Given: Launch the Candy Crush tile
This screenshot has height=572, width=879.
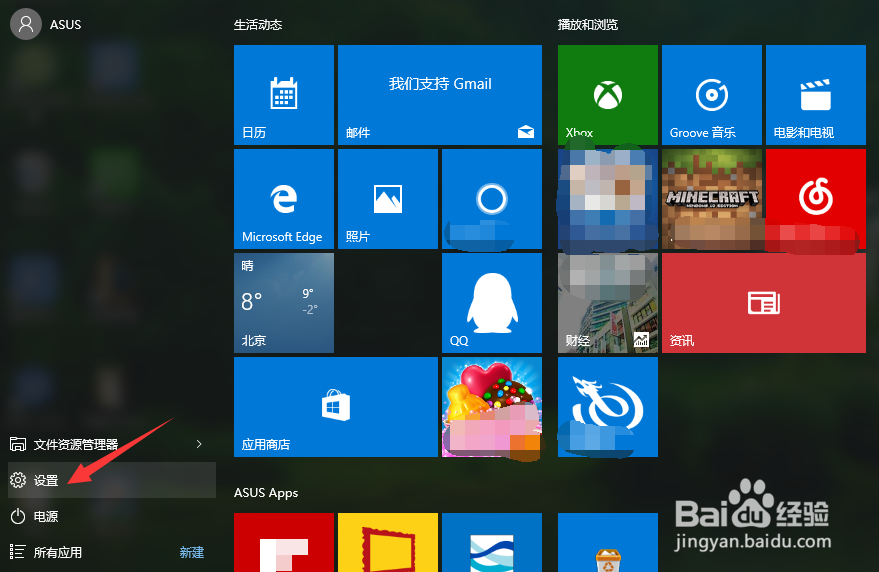Looking at the screenshot, I should pyautogui.click(x=492, y=407).
